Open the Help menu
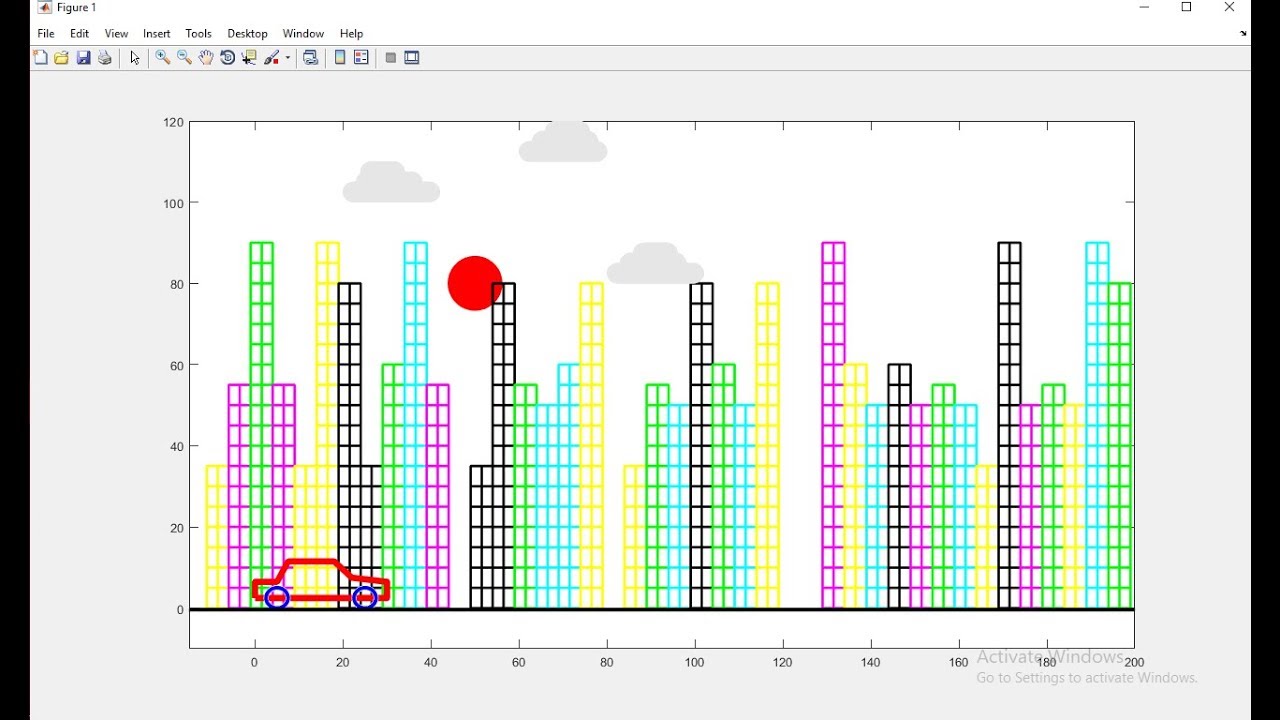Image resolution: width=1280 pixels, height=720 pixels. coord(351,33)
